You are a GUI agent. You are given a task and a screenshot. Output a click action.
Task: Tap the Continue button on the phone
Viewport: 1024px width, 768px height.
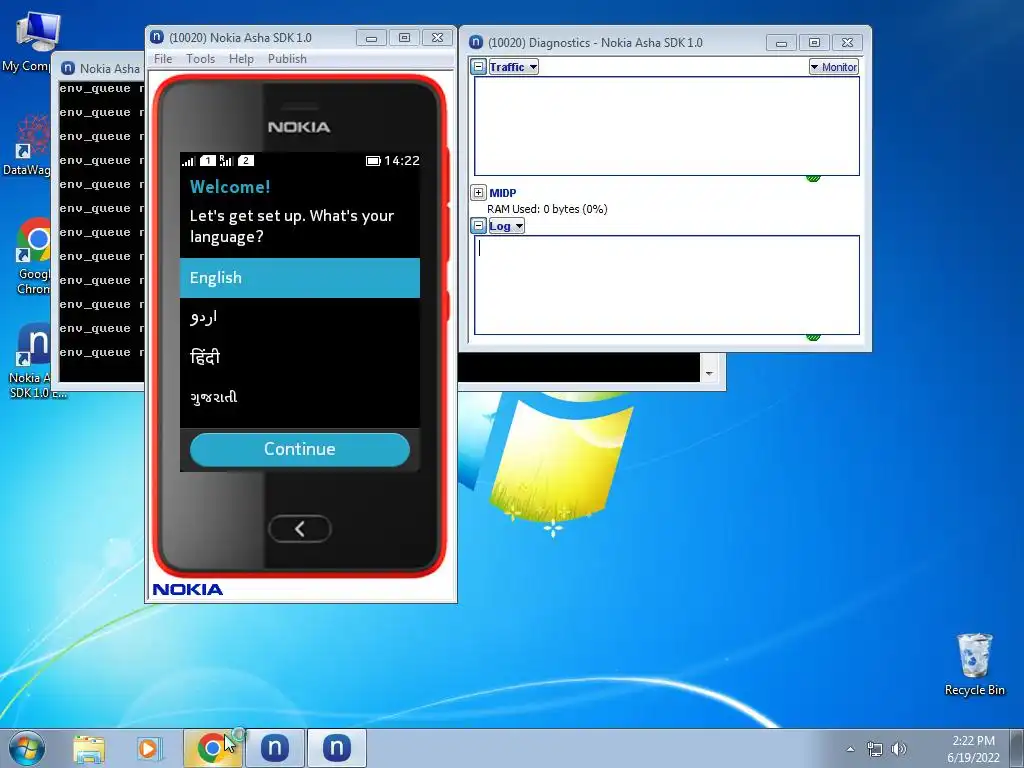(x=300, y=449)
